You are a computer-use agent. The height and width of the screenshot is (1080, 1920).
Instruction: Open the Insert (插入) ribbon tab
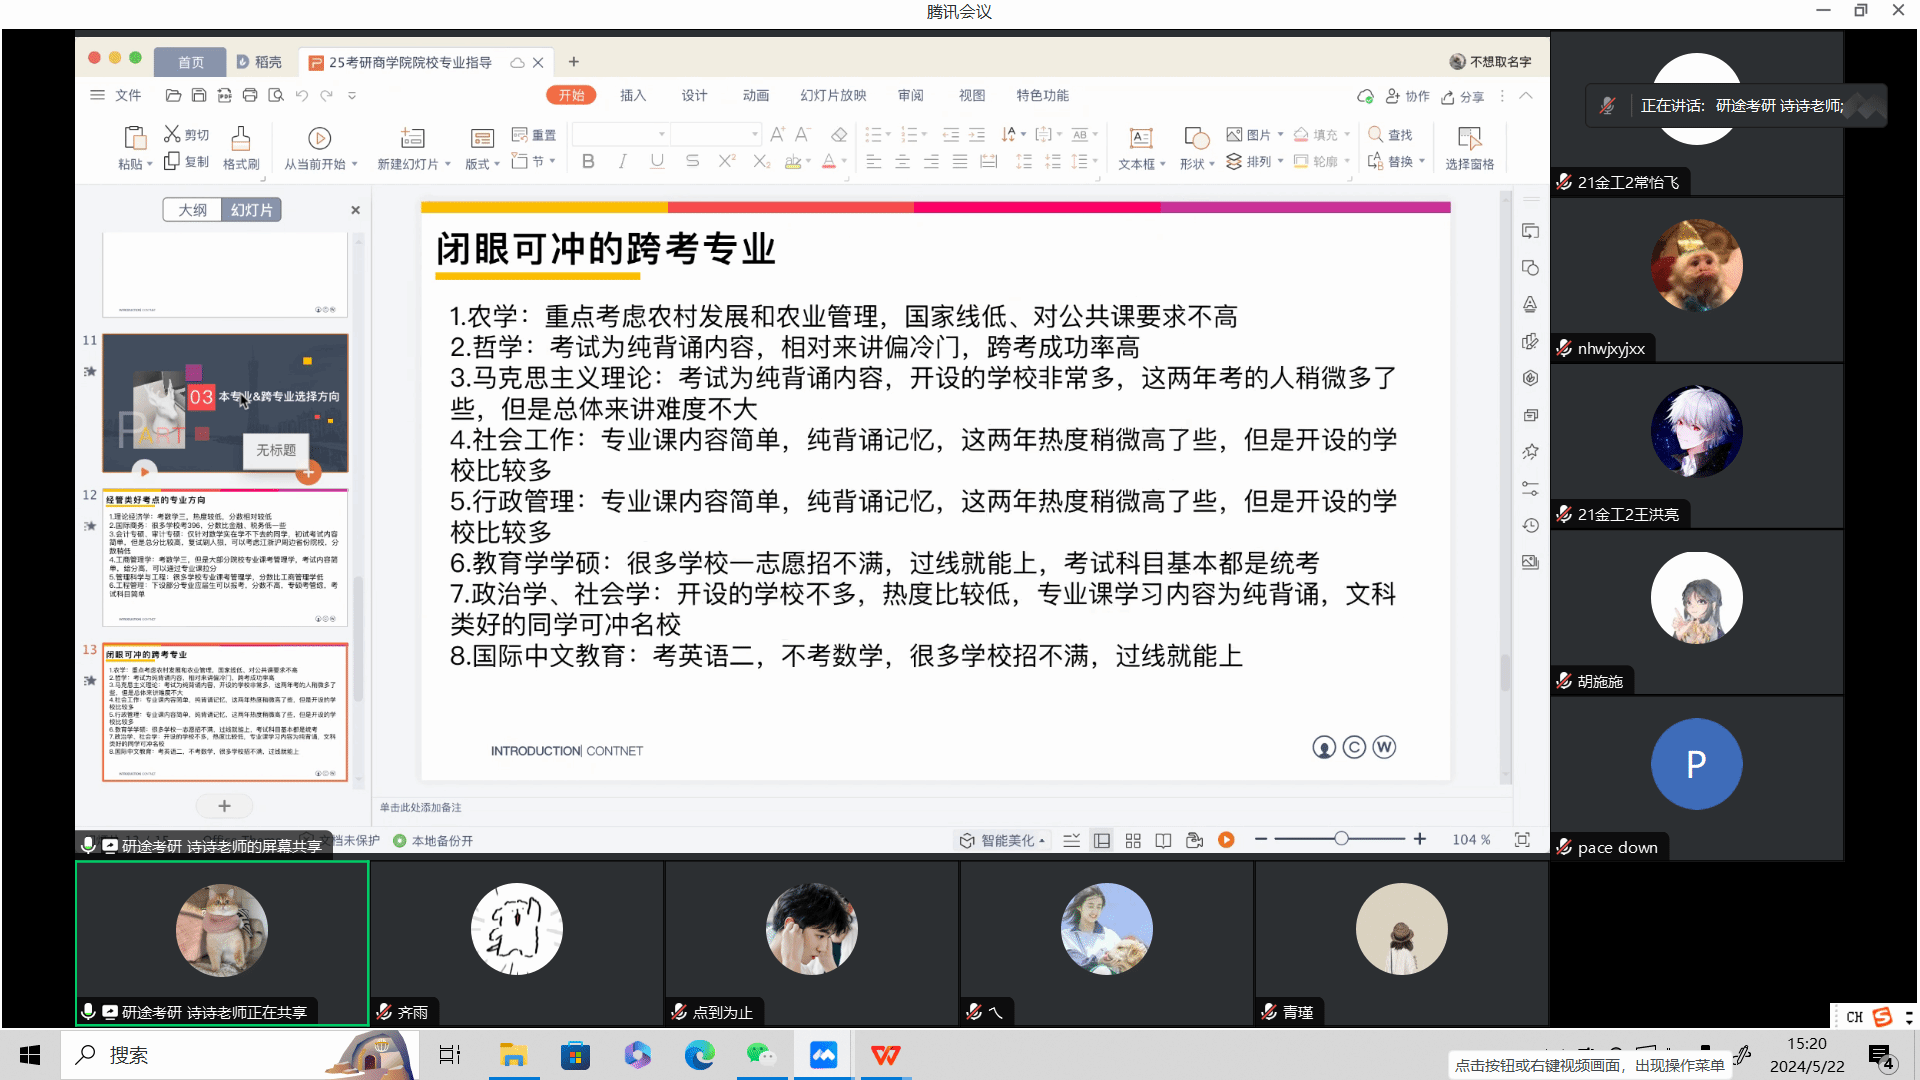tap(633, 95)
